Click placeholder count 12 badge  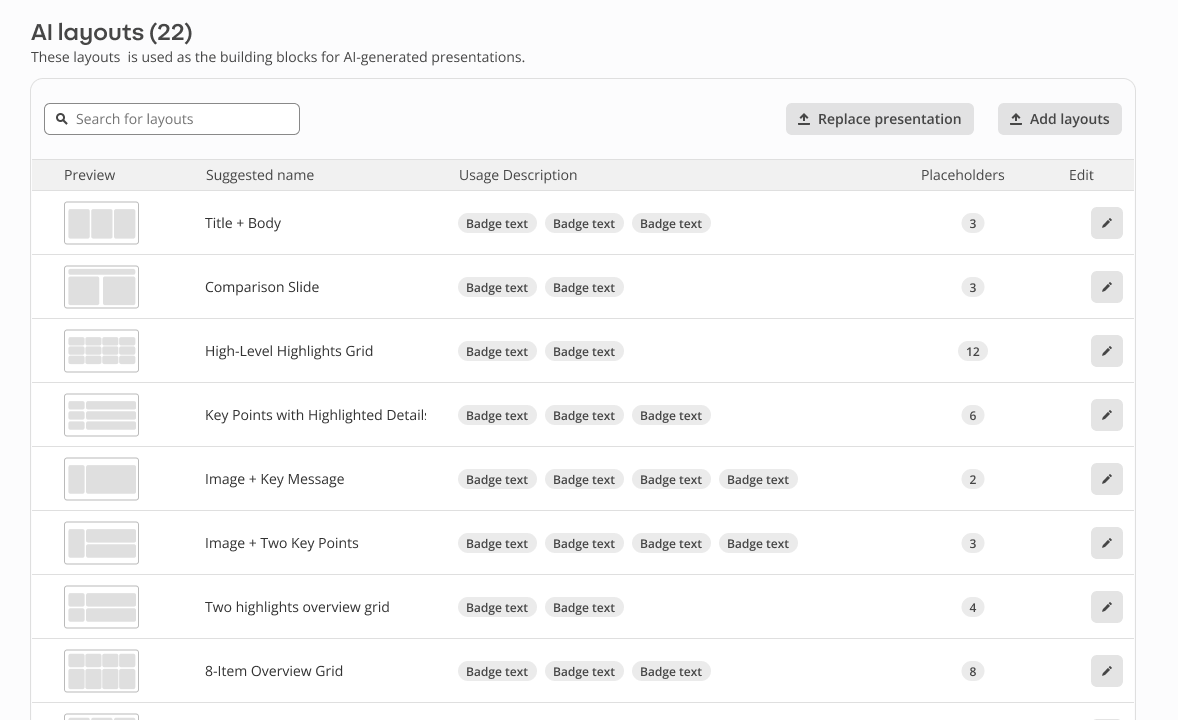[972, 351]
